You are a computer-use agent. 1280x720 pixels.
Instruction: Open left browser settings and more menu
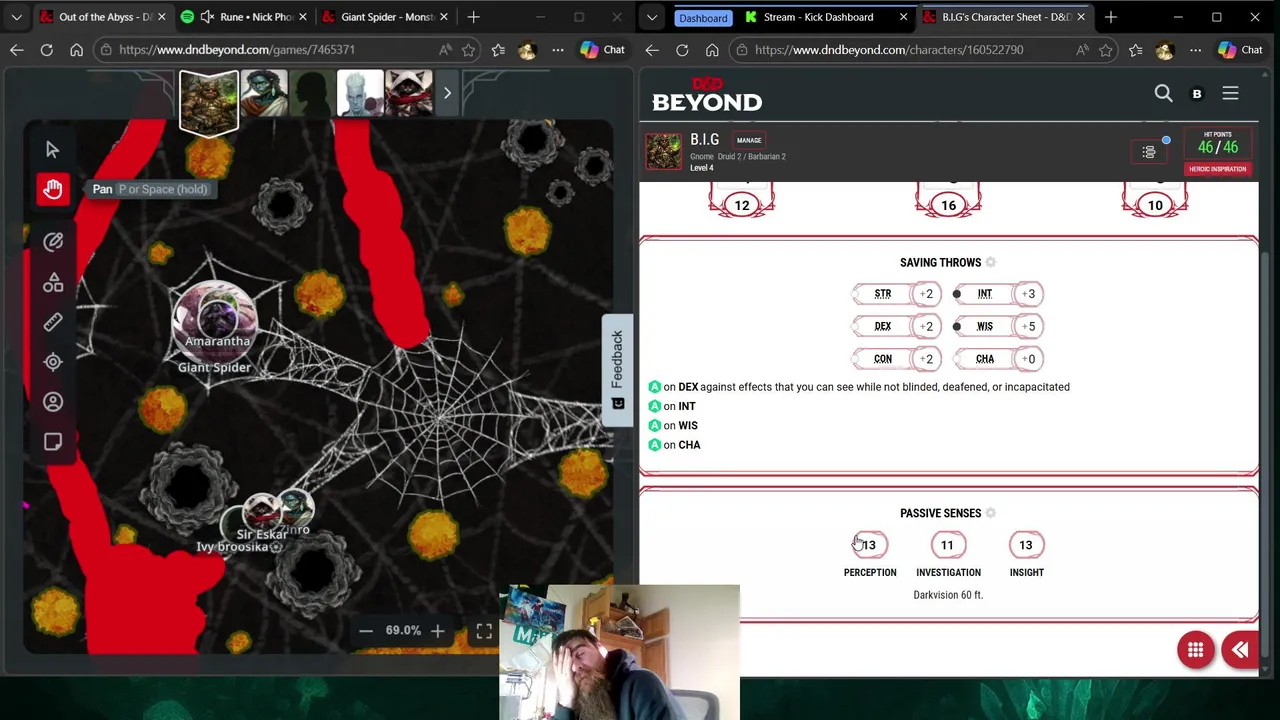pyautogui.click(x=558, y=50)
